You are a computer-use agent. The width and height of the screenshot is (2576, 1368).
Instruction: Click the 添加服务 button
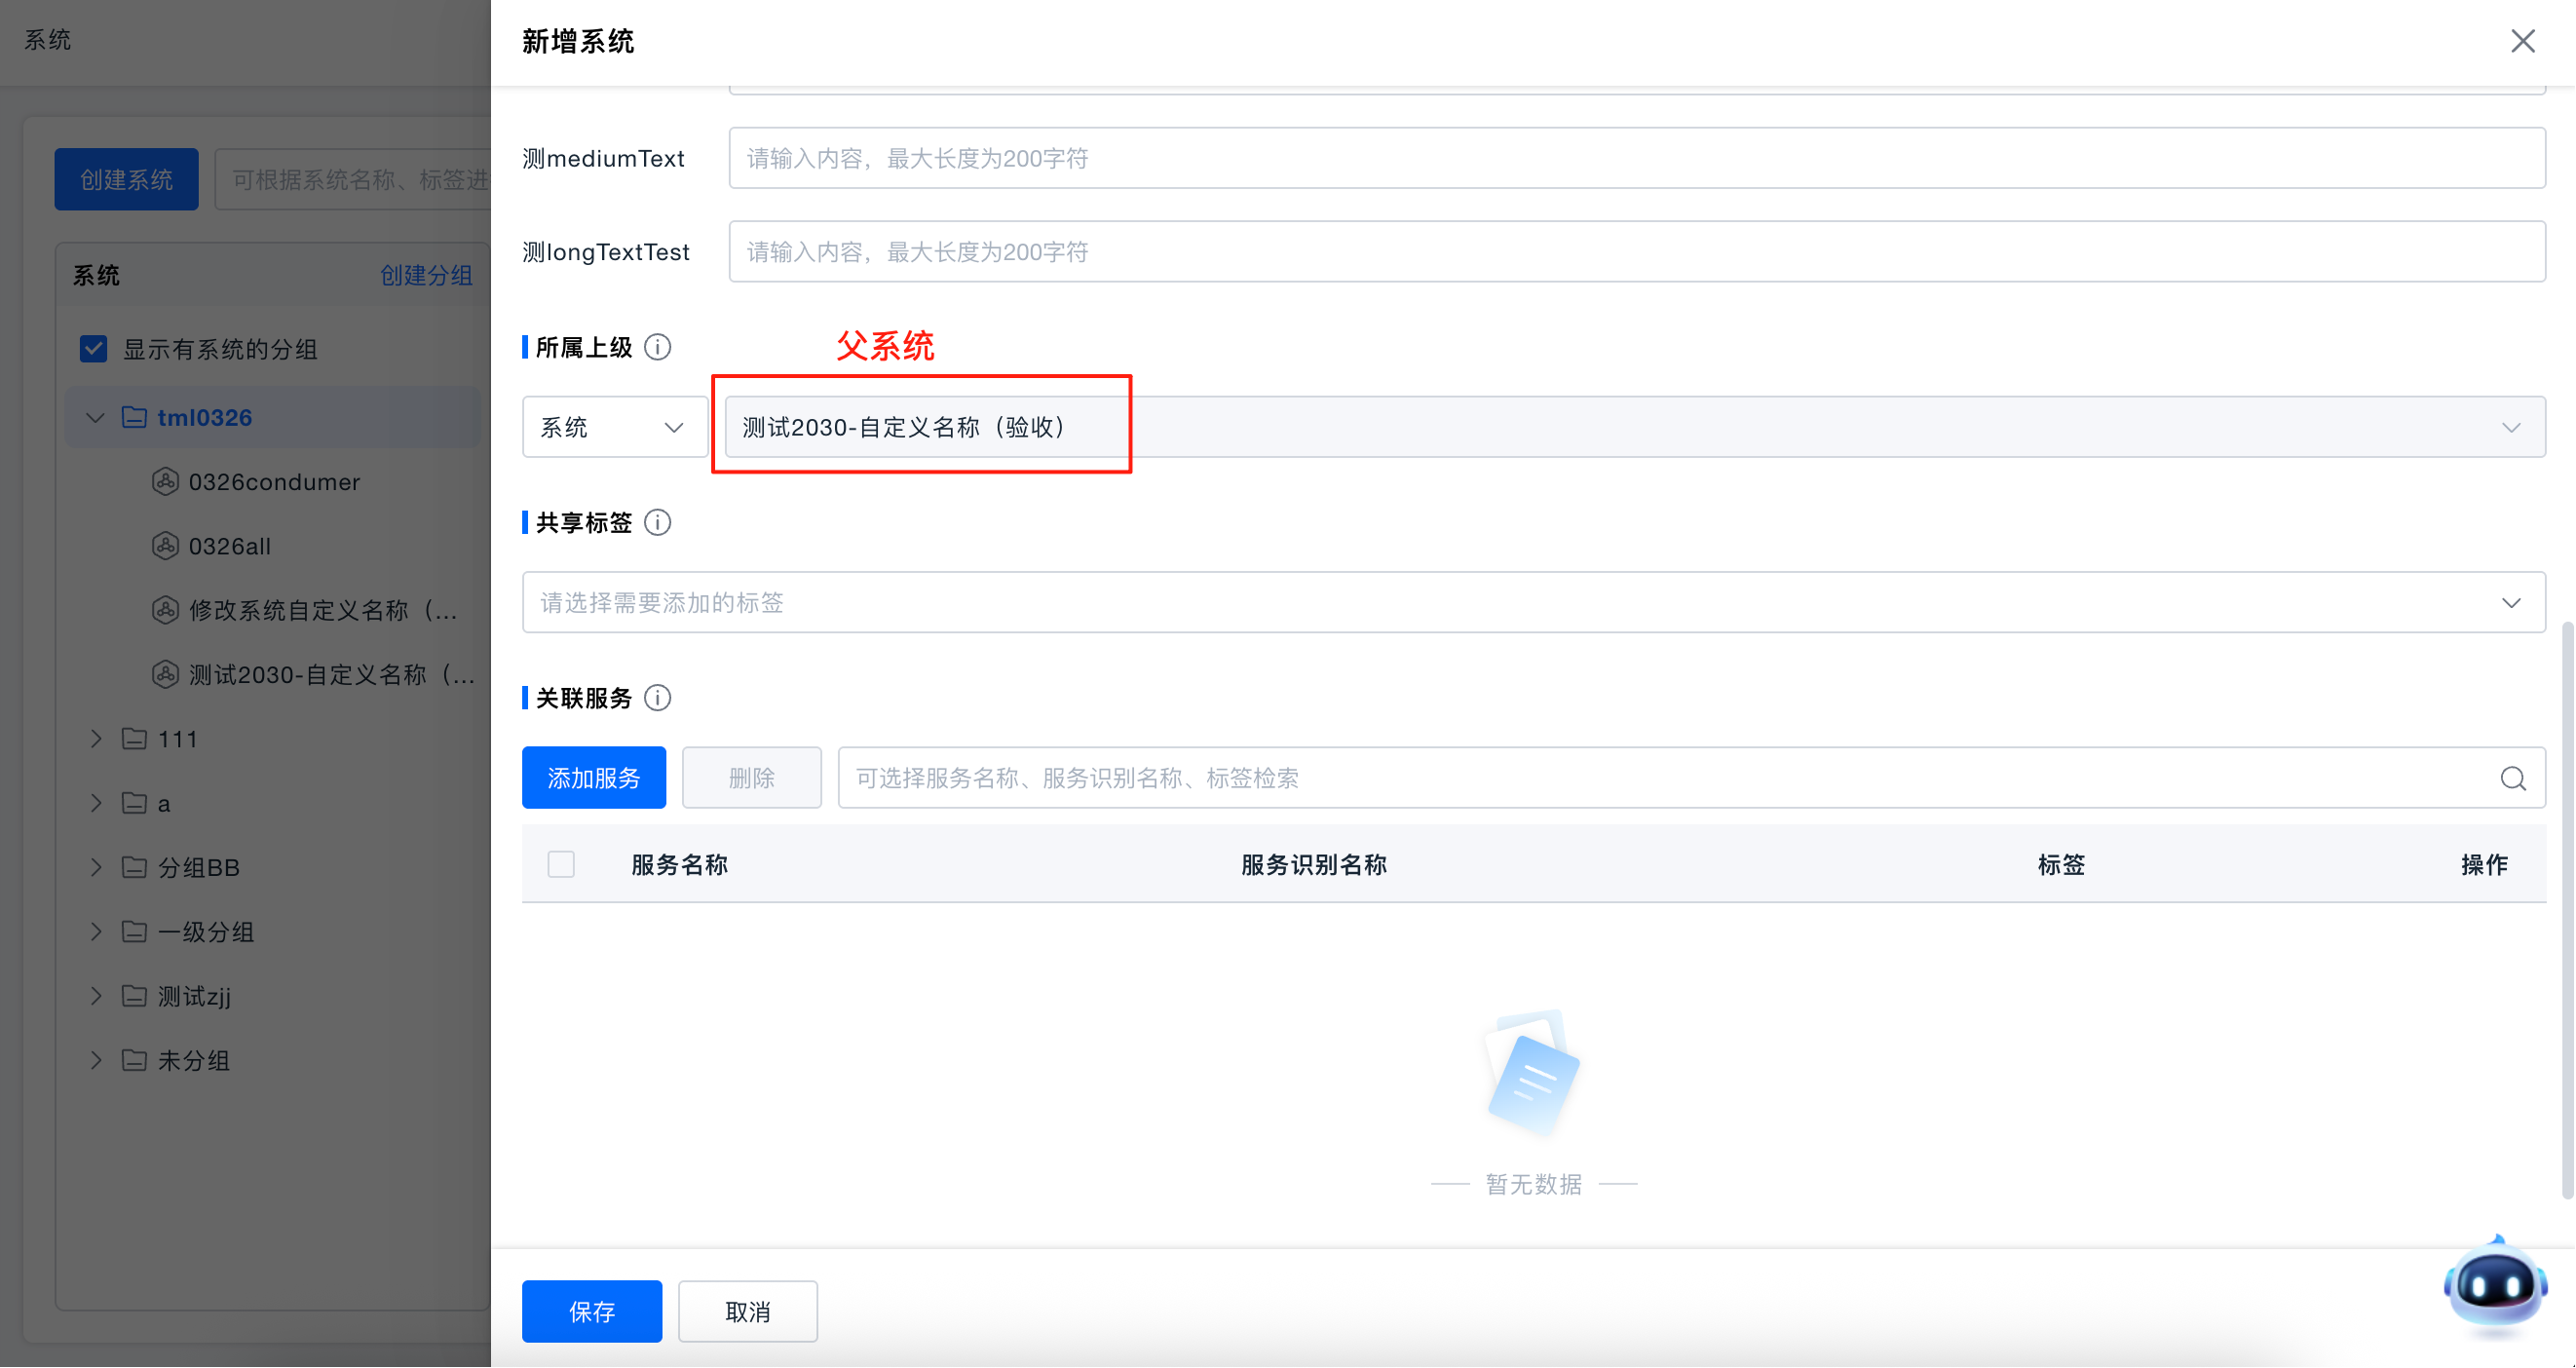coord(593,778)
